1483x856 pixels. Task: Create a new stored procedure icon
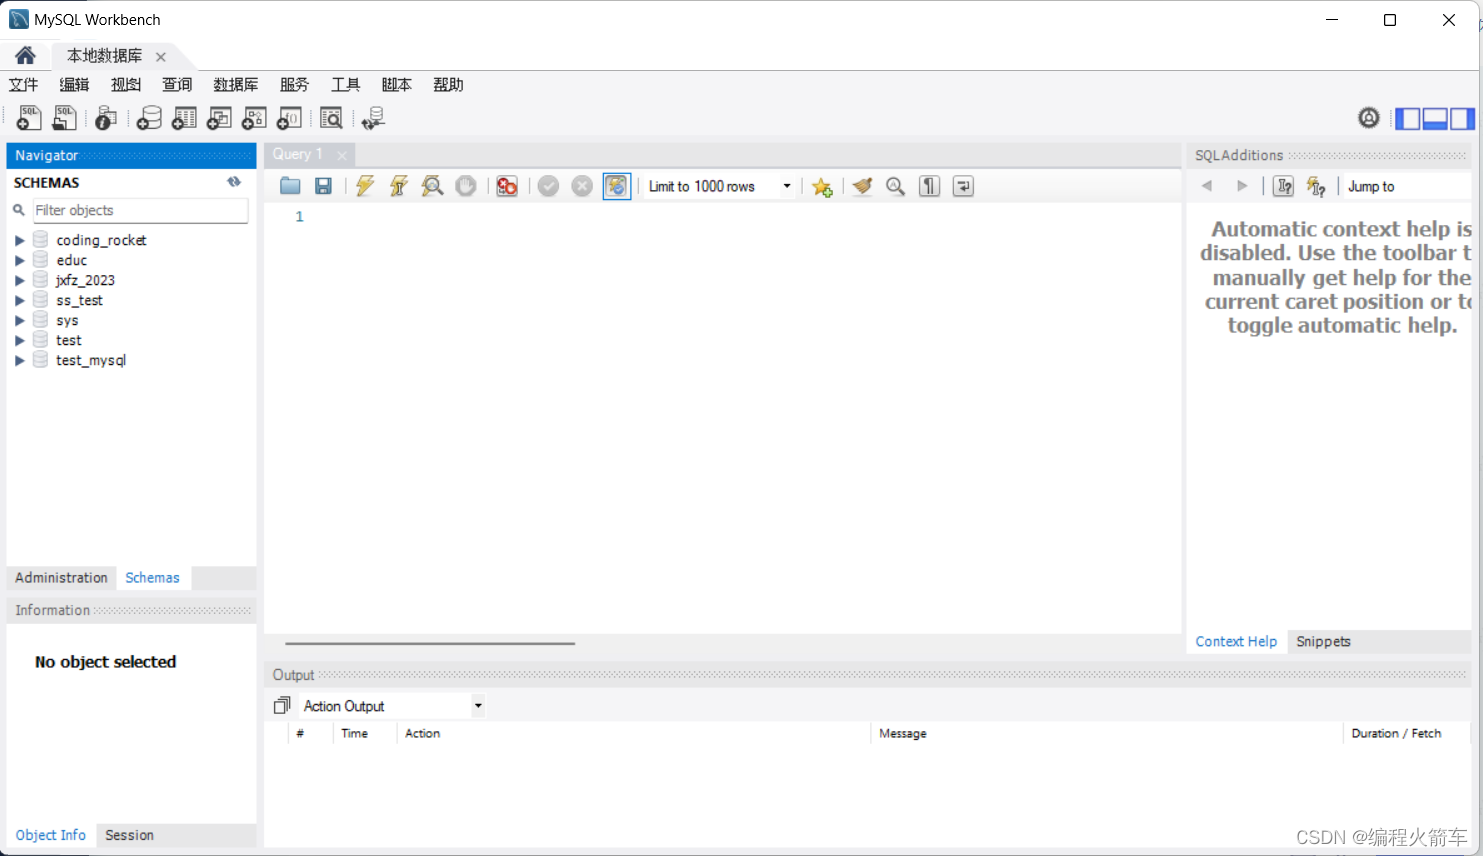[254, 118]
